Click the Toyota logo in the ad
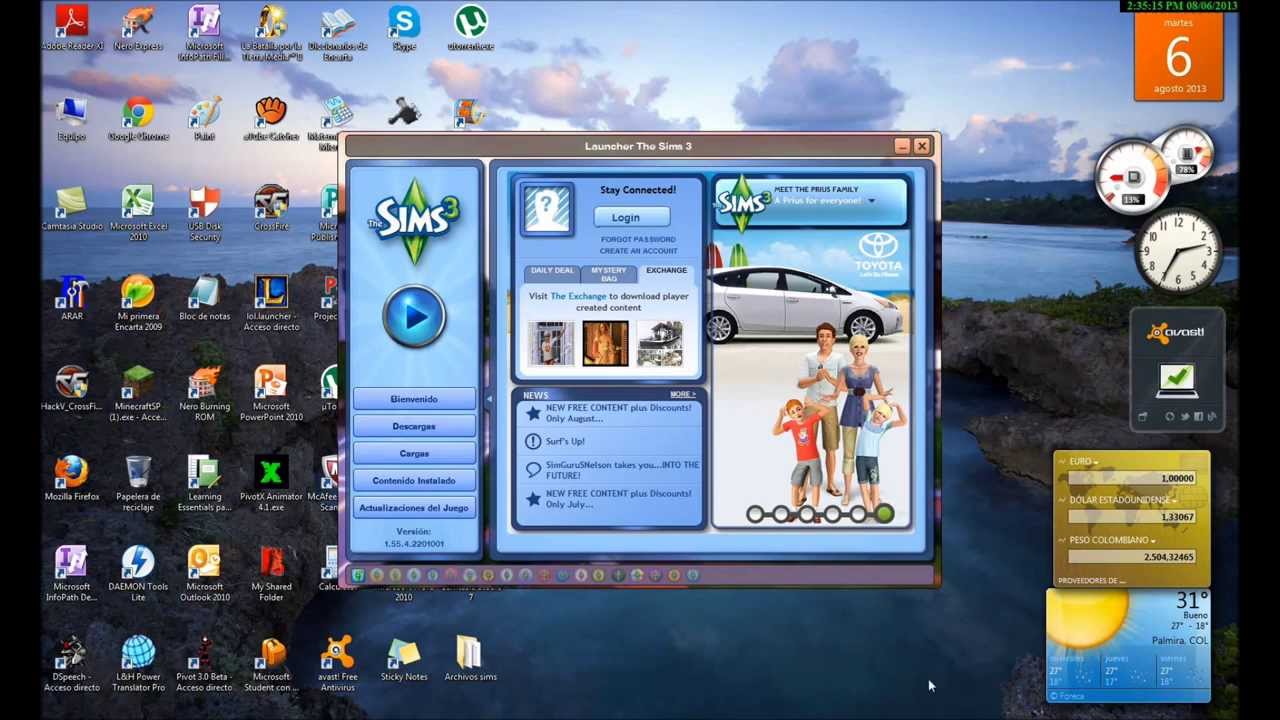 click(x=878, y=253)
